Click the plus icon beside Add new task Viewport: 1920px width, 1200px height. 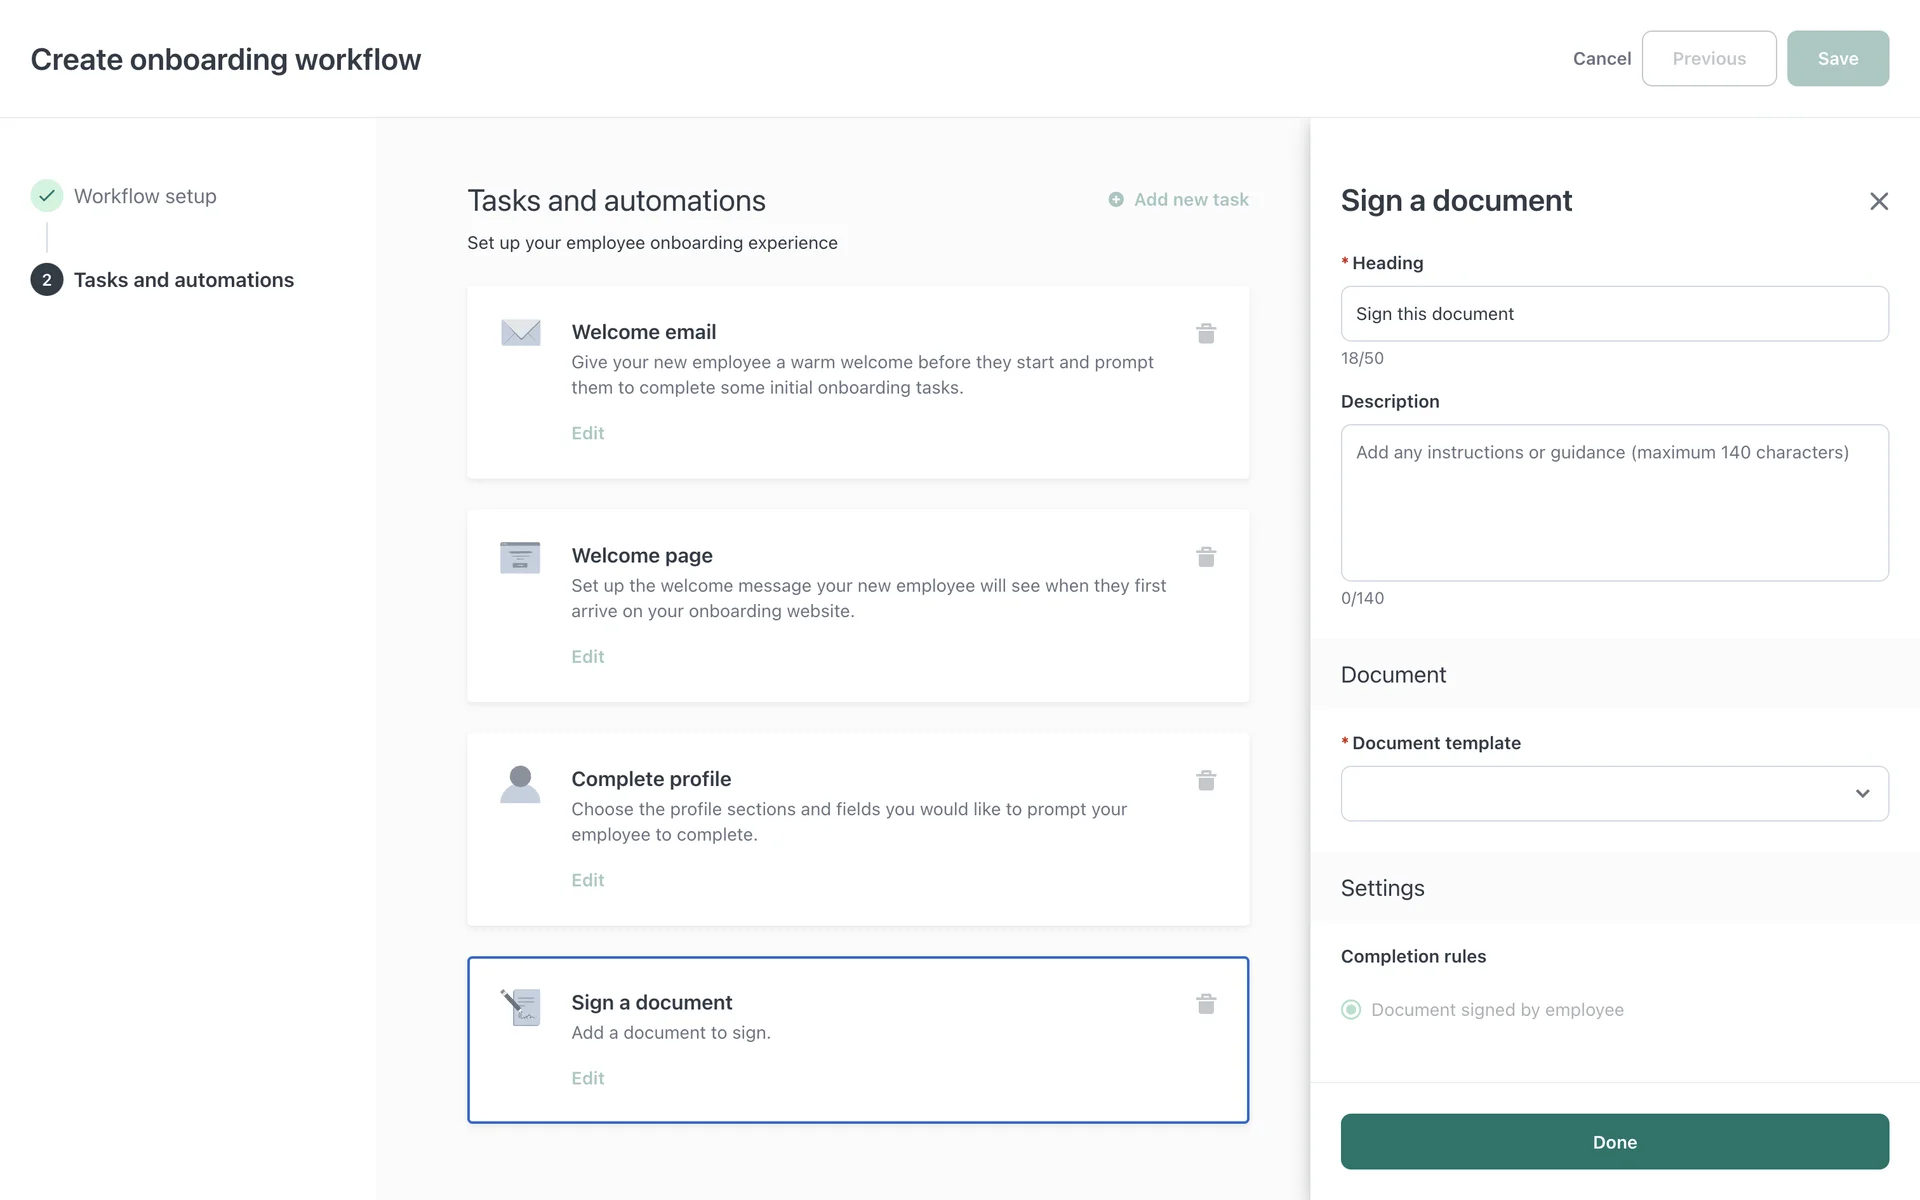[1116, 200]
